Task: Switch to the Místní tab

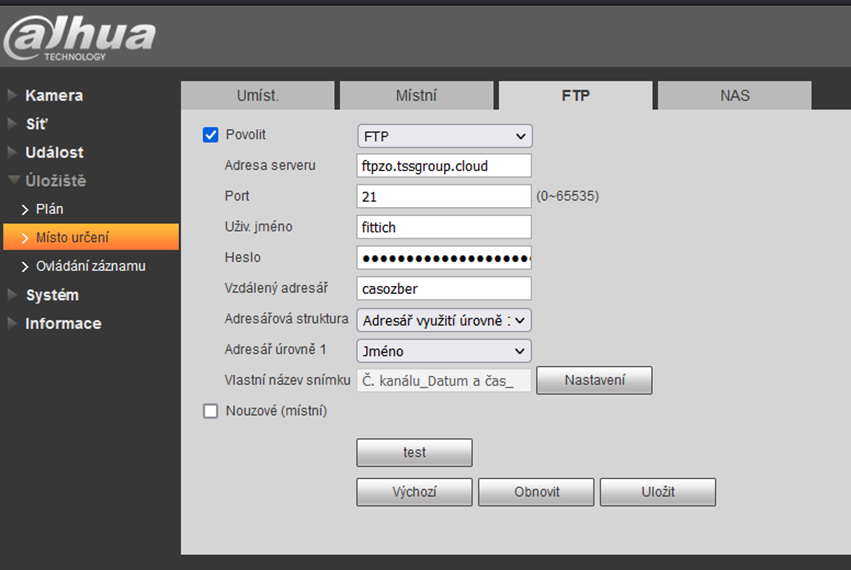Action: (416, 96)
